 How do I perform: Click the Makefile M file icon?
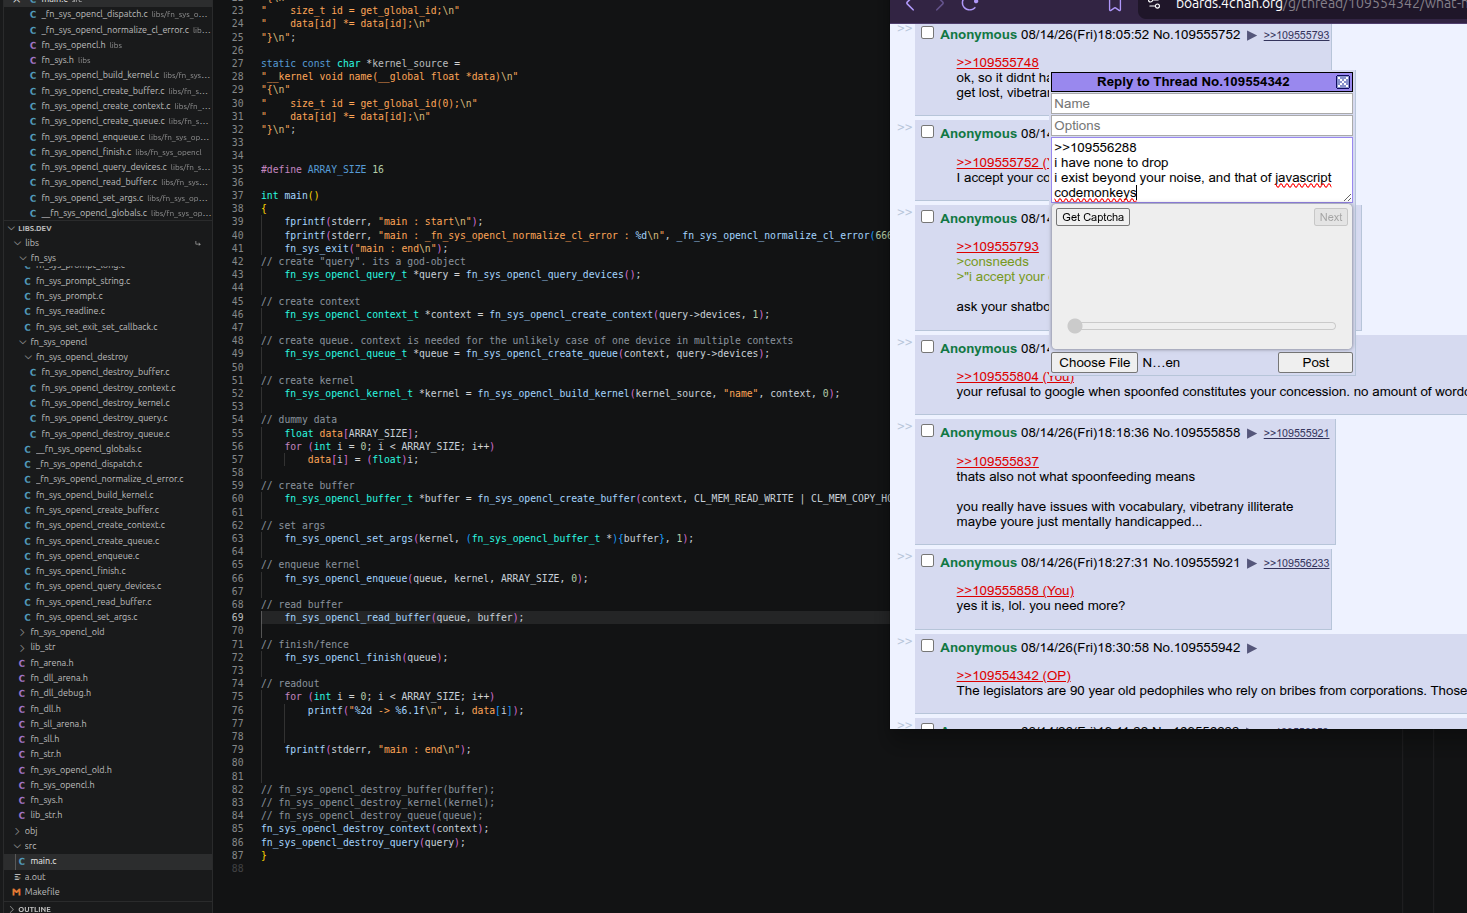coord(16,892)
